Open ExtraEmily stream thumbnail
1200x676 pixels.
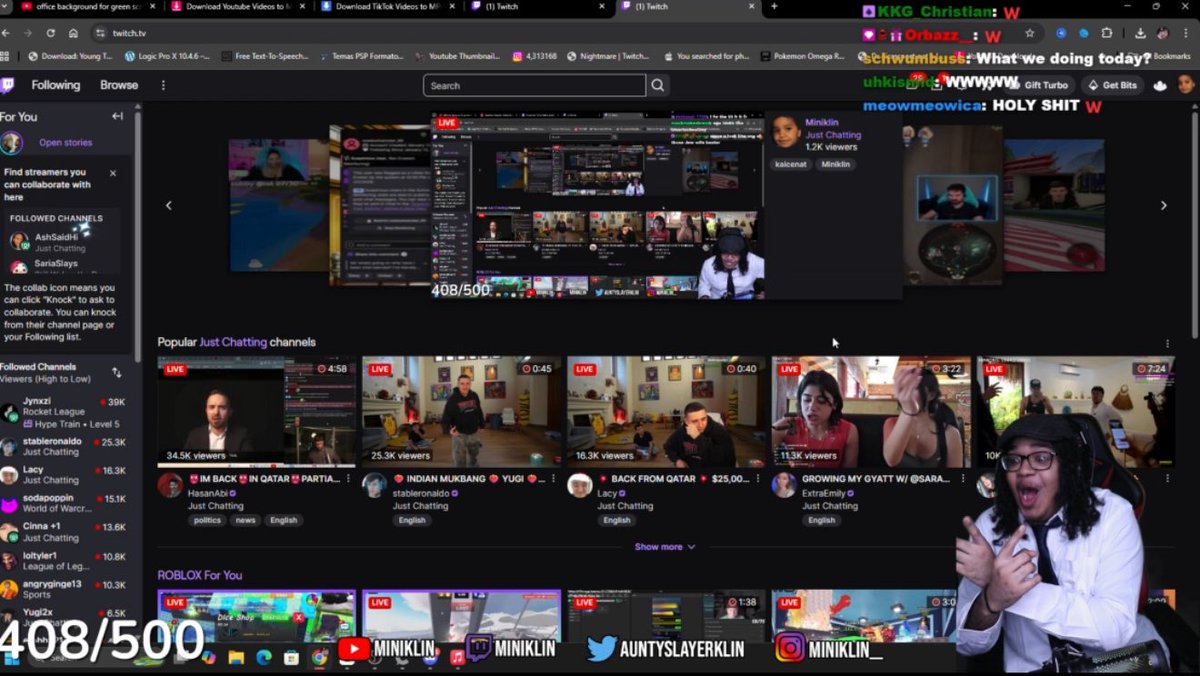tap(871, 411)
